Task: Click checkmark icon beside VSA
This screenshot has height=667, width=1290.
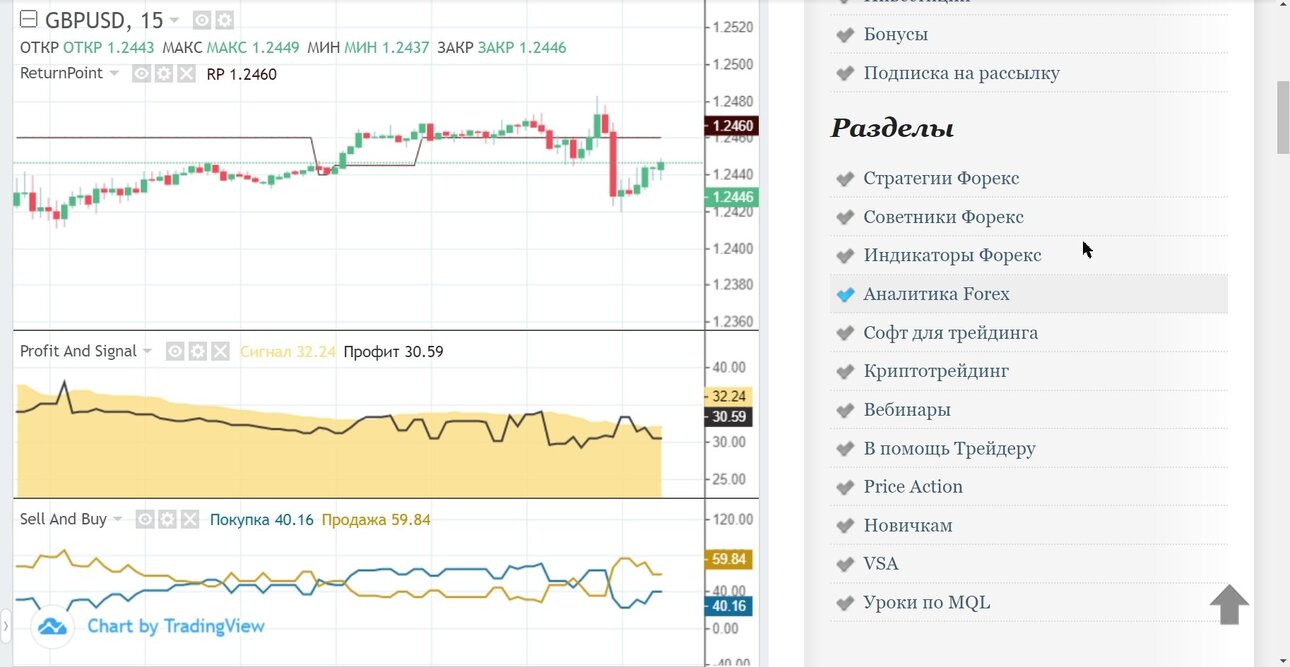Action: click(x=846, y=564)
